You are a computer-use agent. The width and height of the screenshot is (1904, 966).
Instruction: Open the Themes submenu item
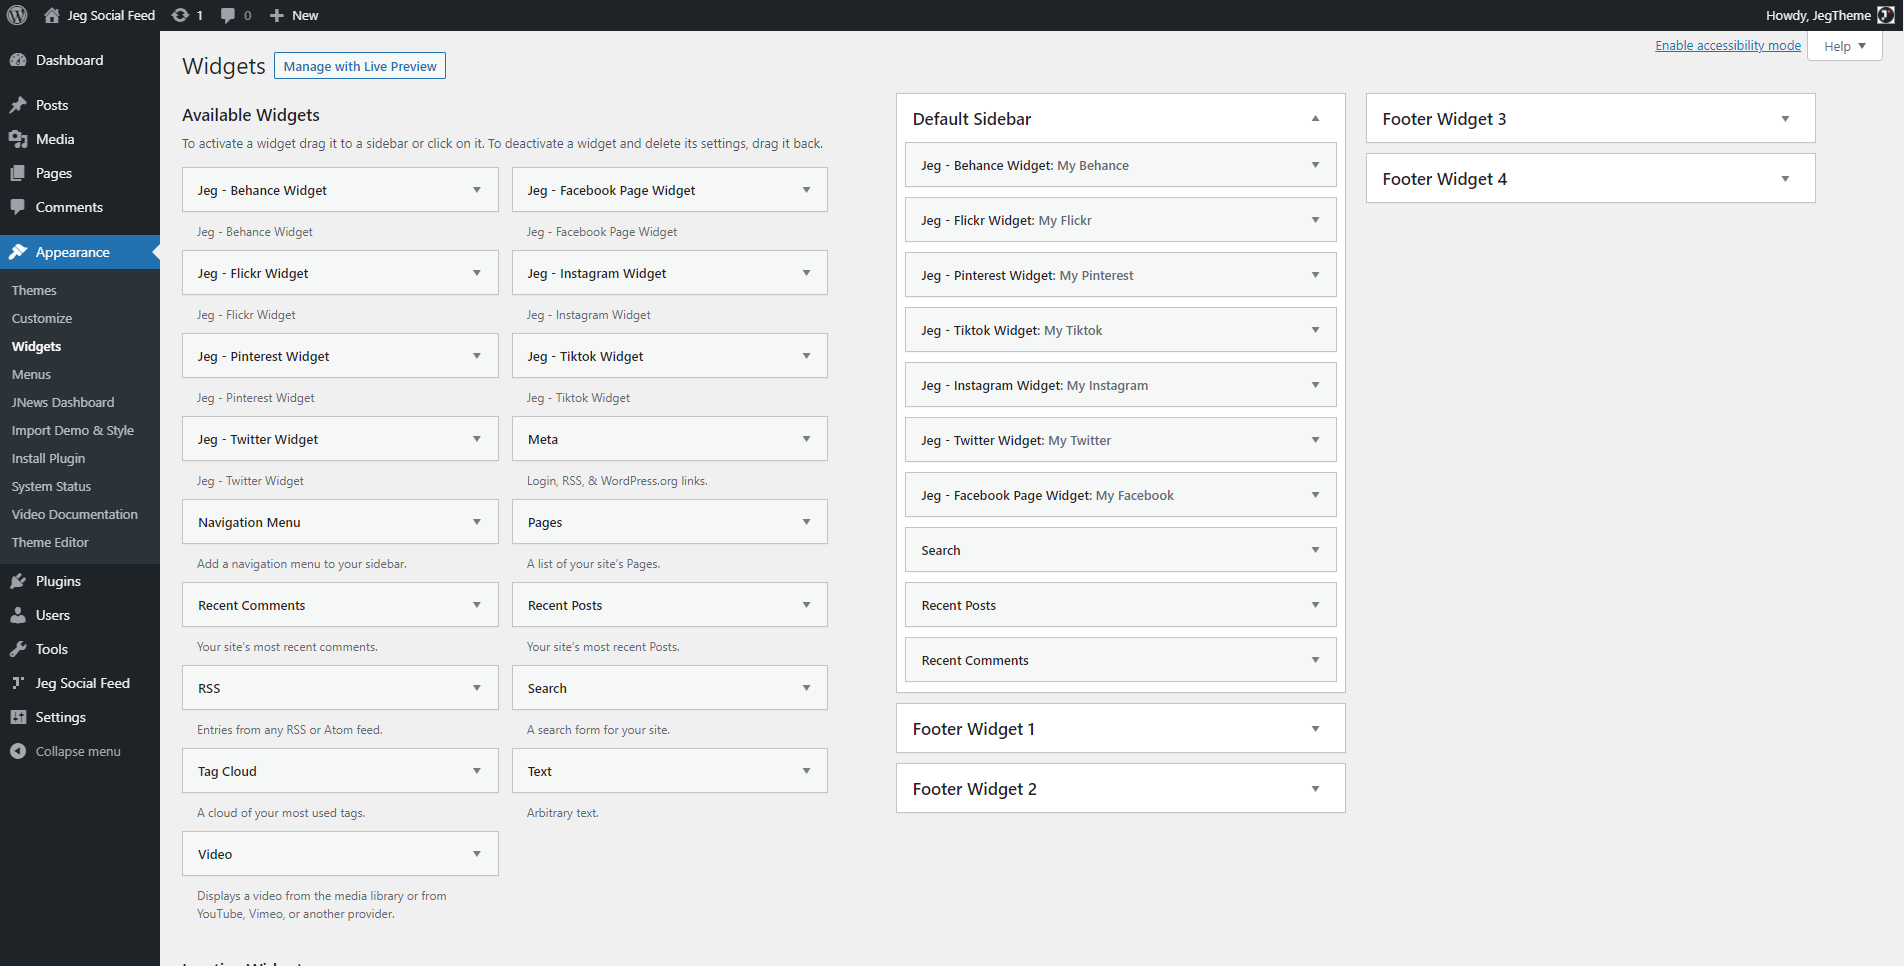click(x=34, y=290)
